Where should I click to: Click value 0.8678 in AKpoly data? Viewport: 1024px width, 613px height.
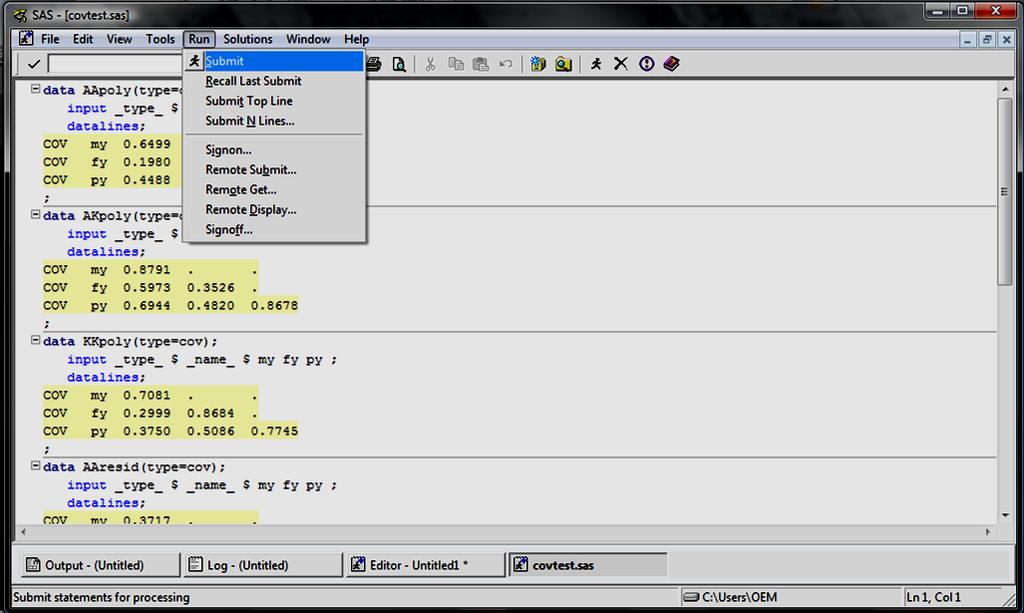click(274, 306)
